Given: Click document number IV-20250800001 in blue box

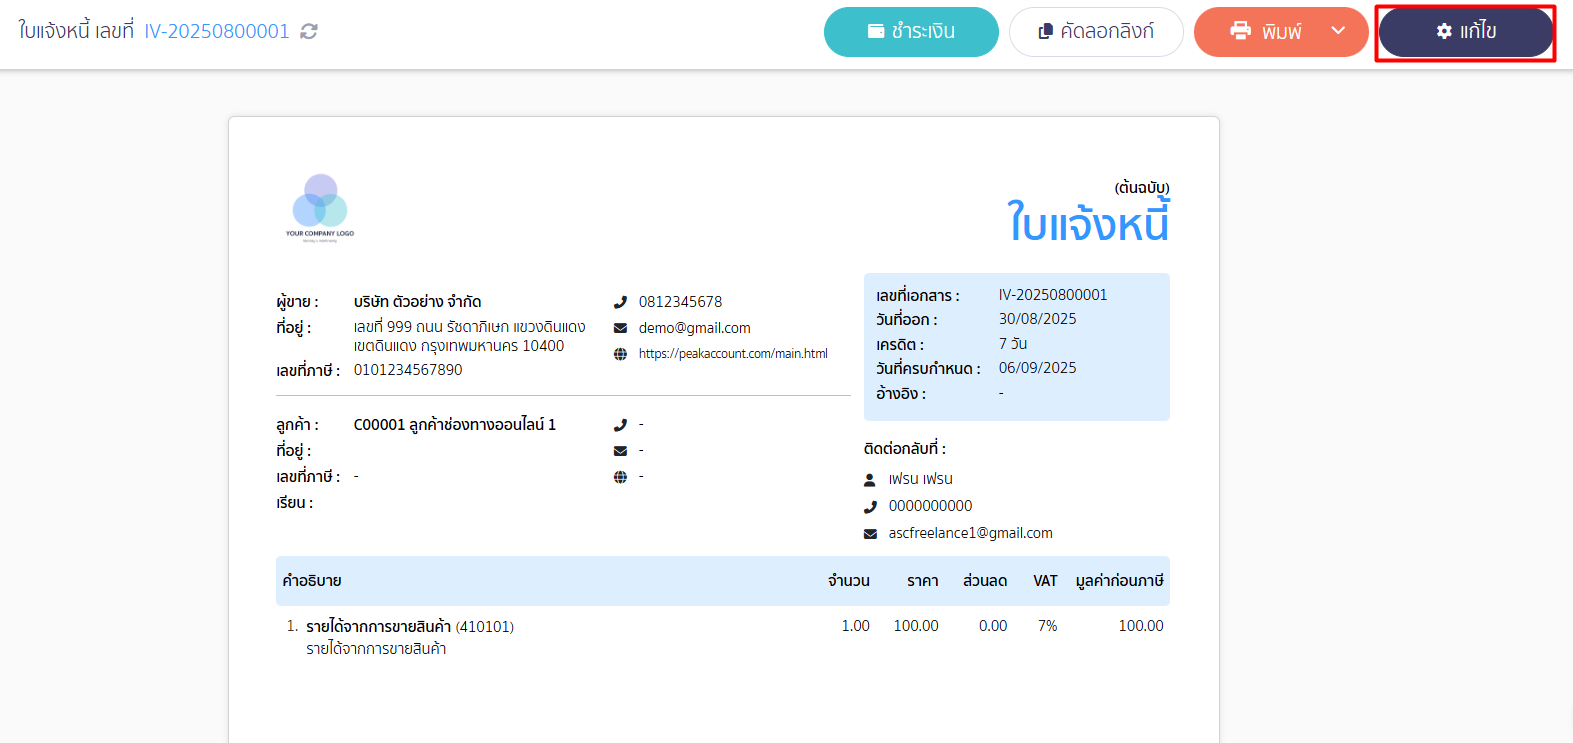Looking at the screenshot, I should (1053, 295).
